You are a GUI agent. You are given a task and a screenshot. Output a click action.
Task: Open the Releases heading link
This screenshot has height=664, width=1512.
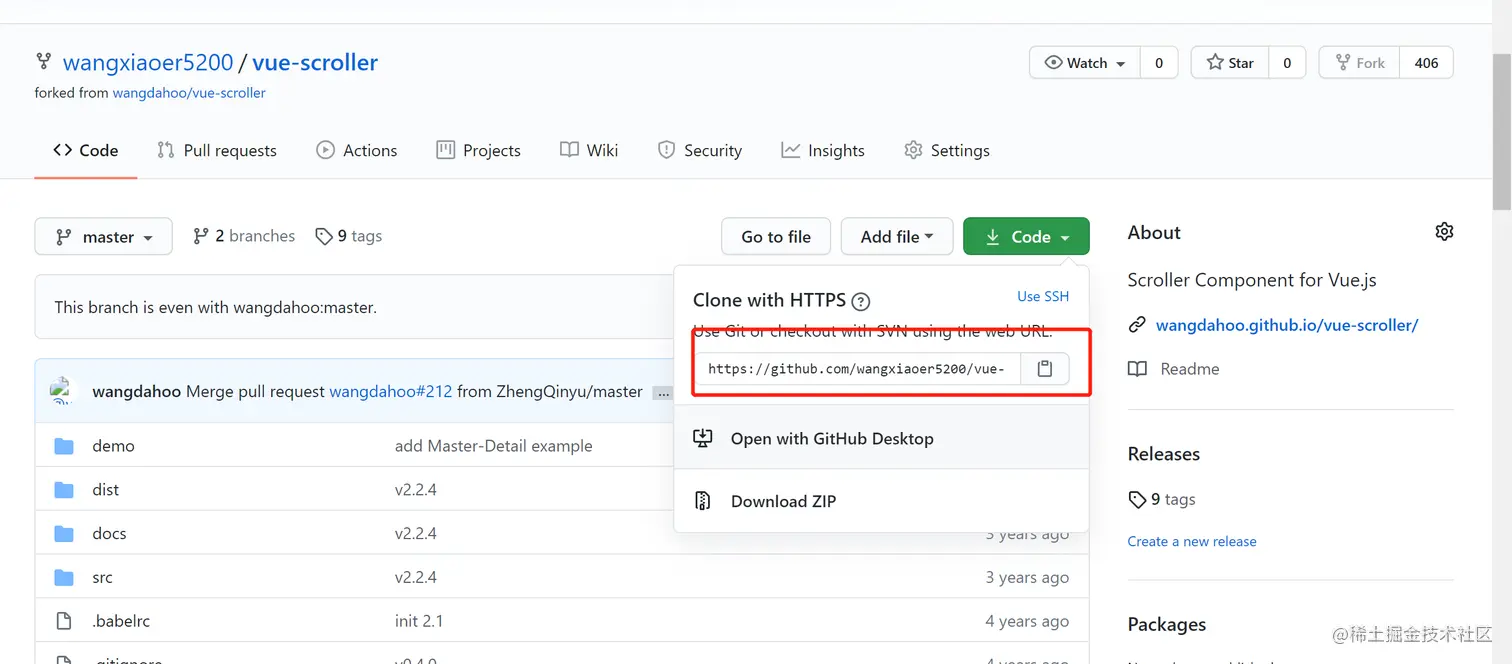[x=1164, y=454]
